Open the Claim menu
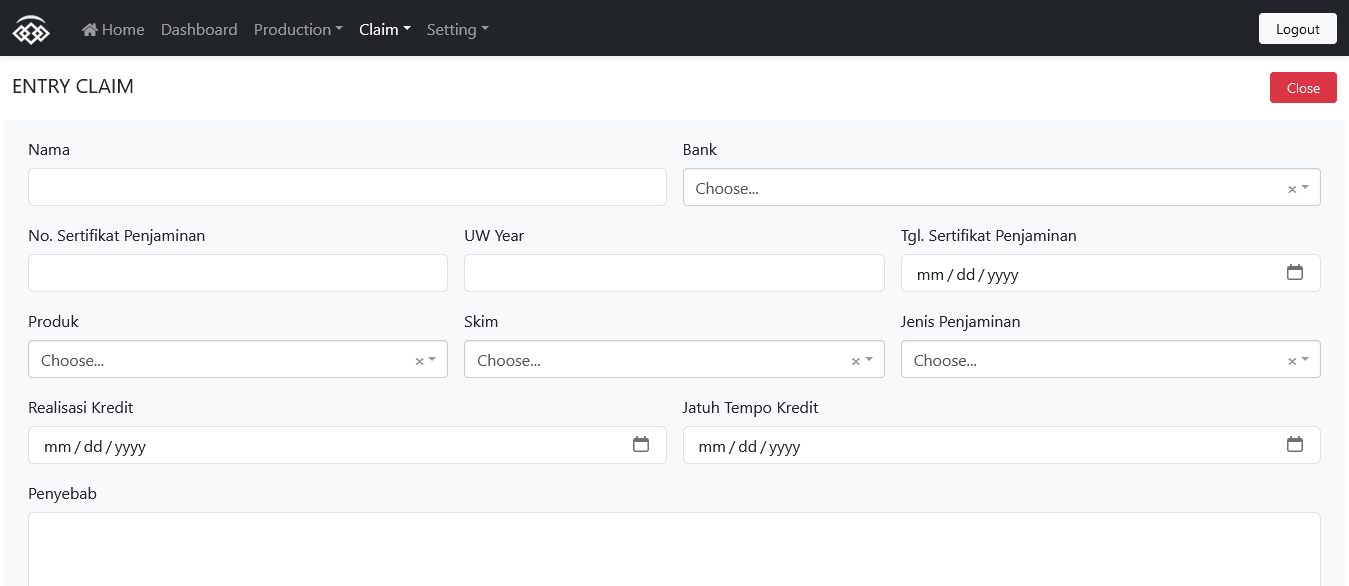The image size is (1349, 586). [x=385, y=30]
